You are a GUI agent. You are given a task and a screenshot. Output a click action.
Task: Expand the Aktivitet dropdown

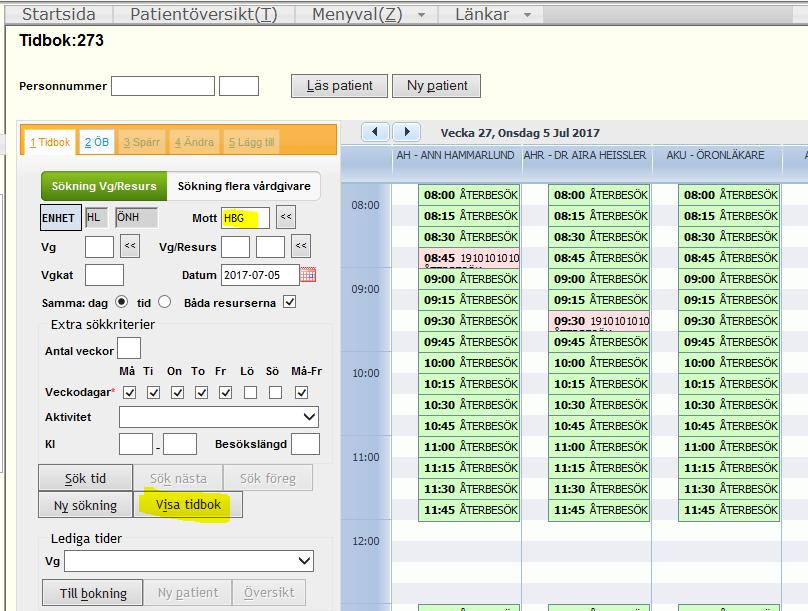(x=309, y=417)
